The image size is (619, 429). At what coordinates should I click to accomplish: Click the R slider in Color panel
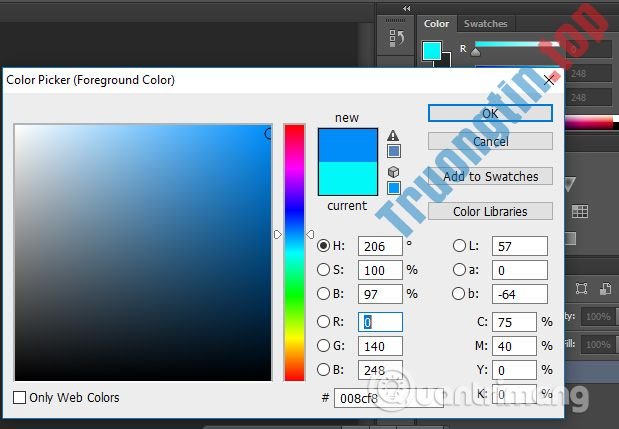(x=517, y=45)
